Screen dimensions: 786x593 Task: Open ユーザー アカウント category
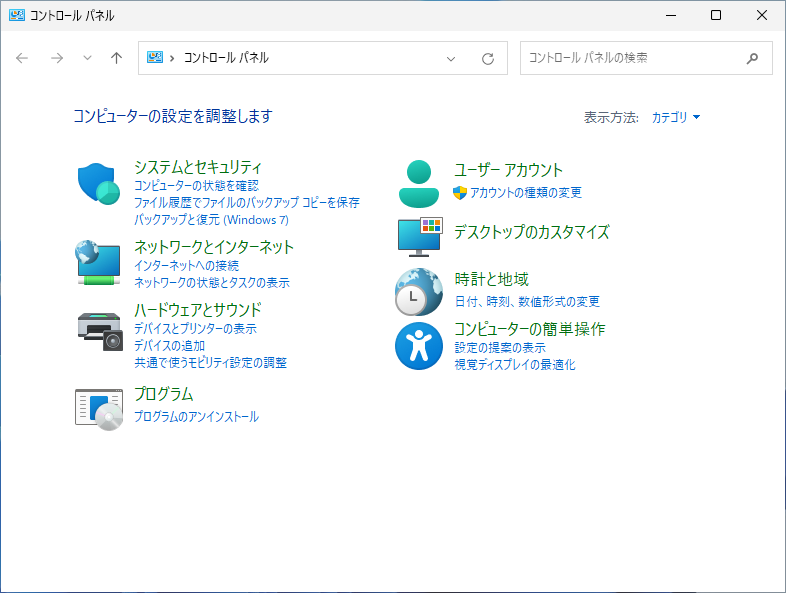coord(508,170)
